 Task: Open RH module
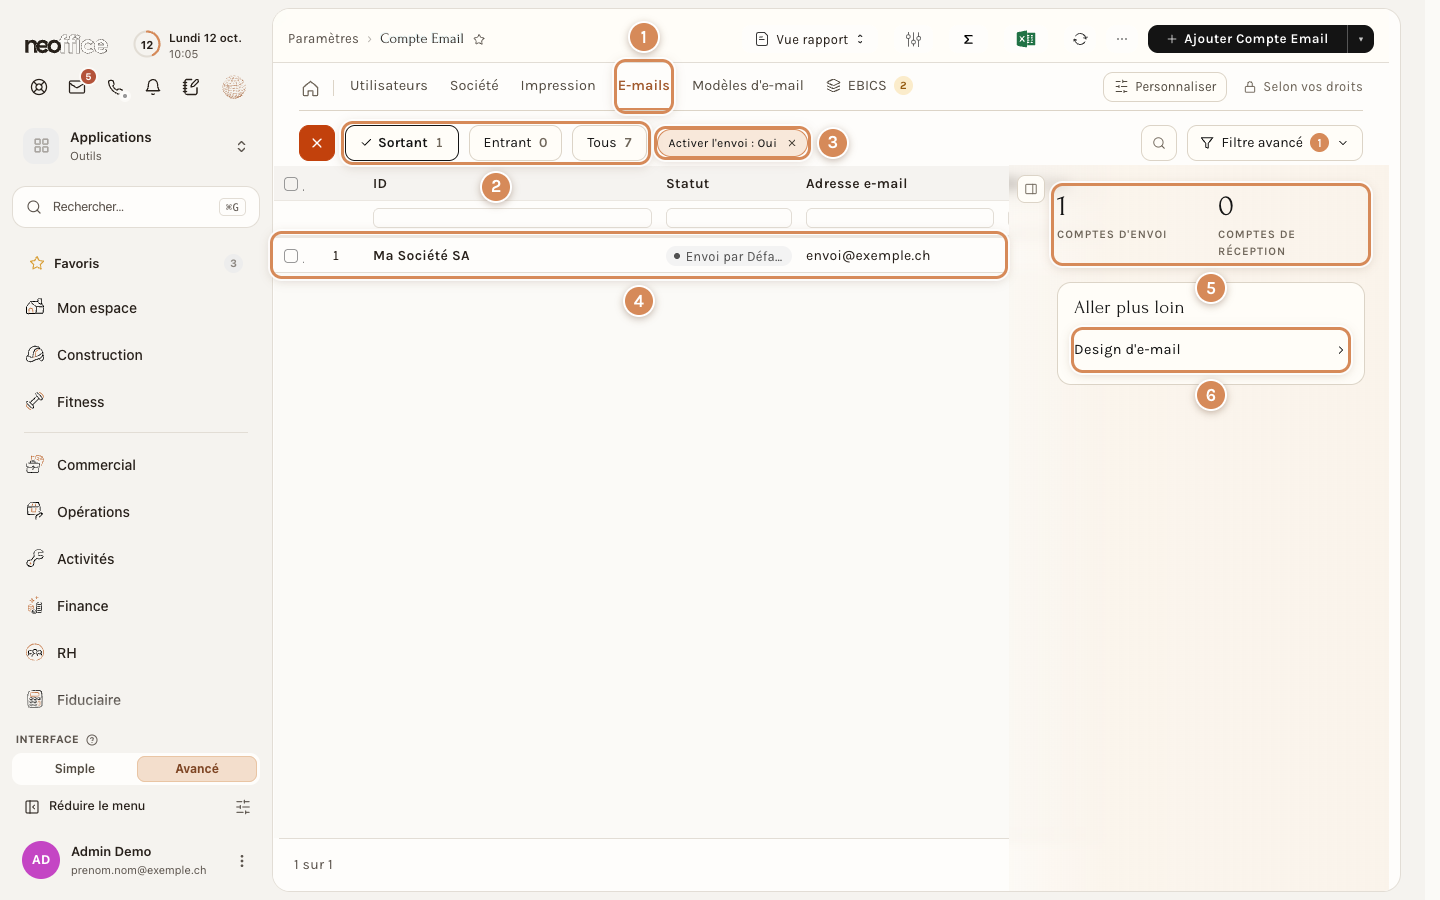tap(136, 653)
